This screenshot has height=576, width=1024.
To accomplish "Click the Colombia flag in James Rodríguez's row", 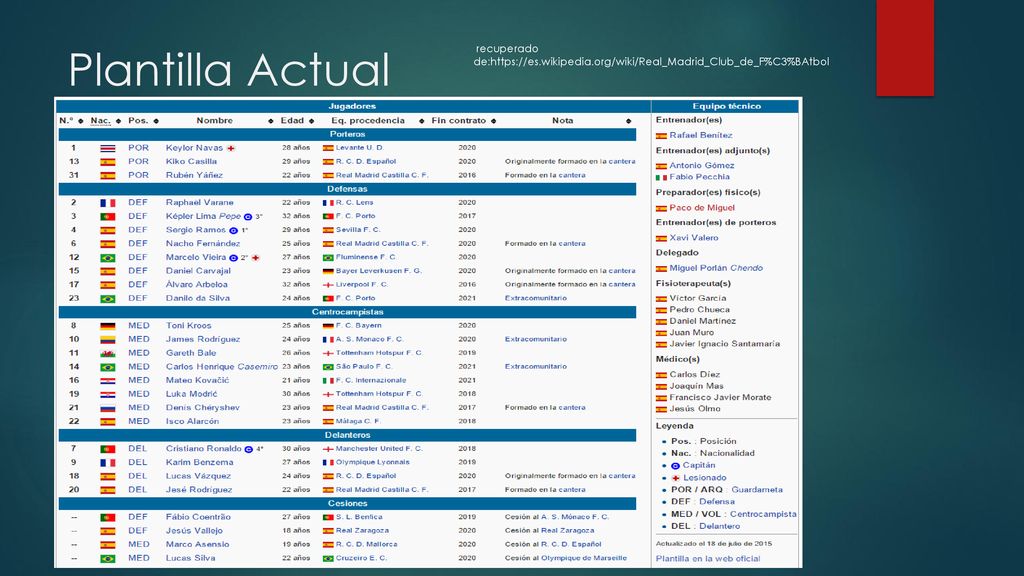I will pos(107,340).
